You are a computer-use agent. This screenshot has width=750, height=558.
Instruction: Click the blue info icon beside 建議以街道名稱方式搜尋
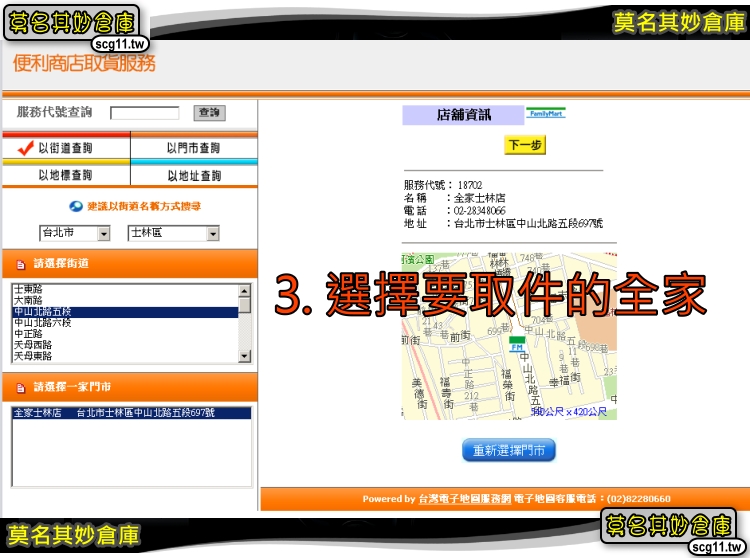point(76,207)
